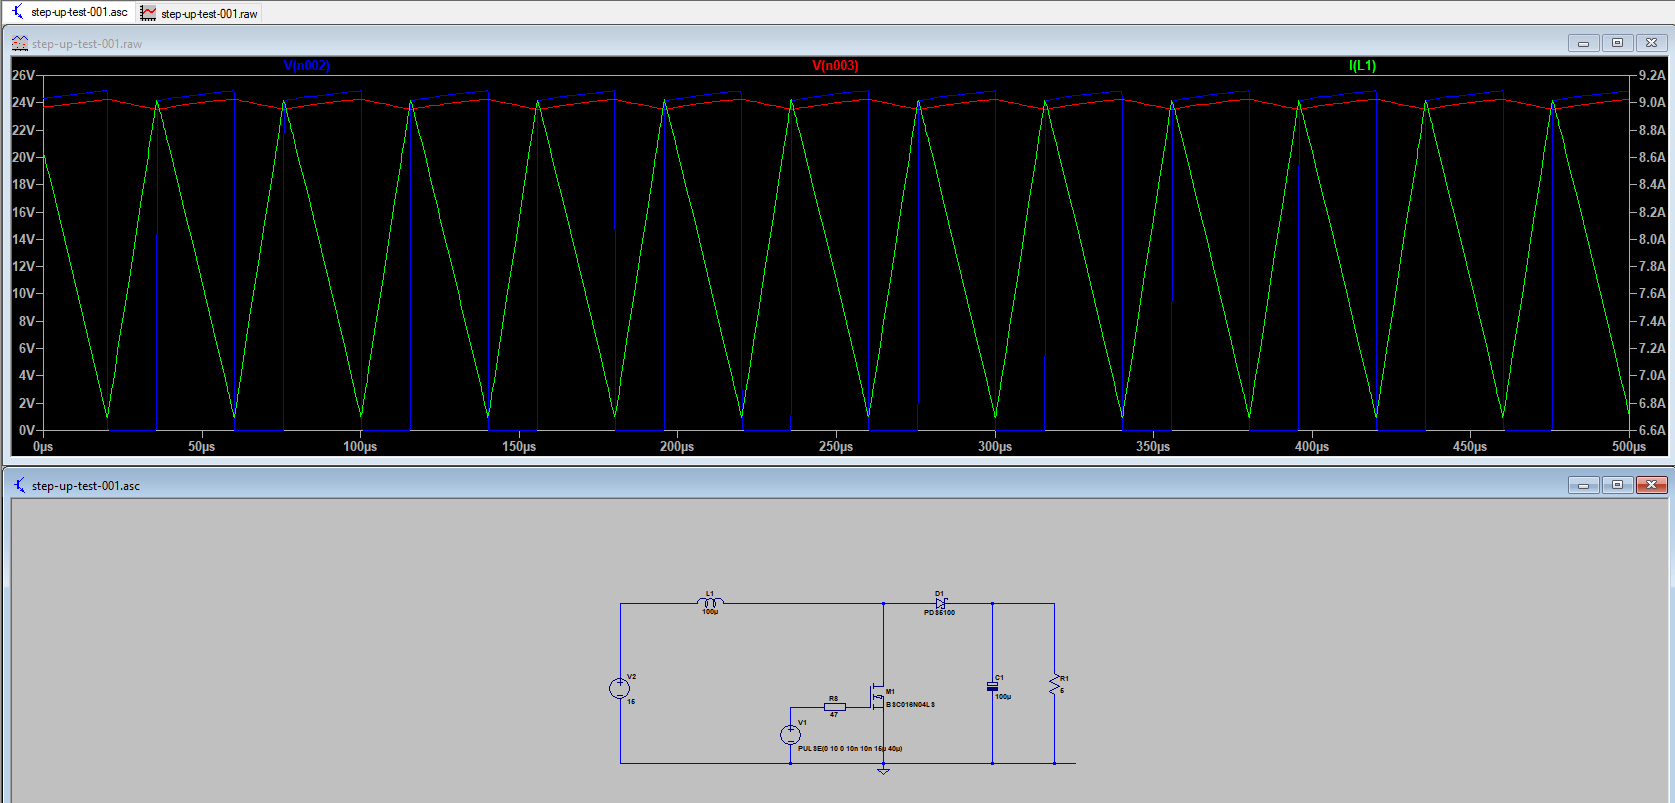This screenshot has width=1675, height=803.
Task: Switch to the step-up-test-001.asc tab
Action: (x=70, y=12)
